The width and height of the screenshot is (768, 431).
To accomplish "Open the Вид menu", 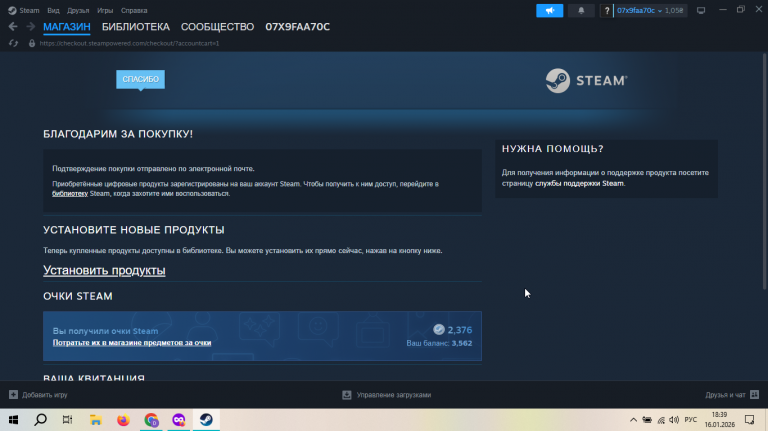I will point(53,10).
